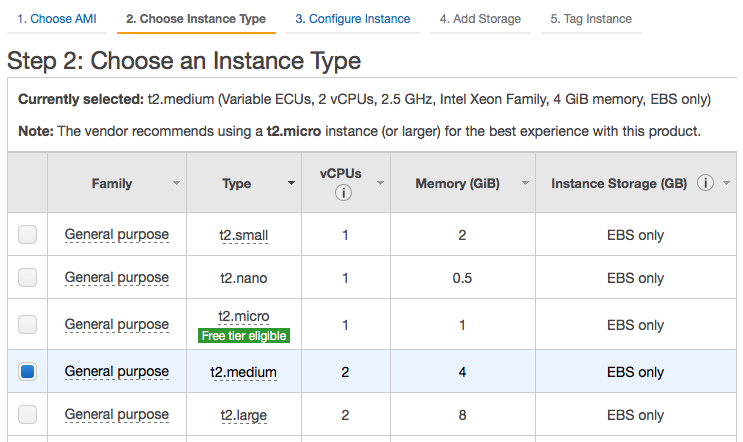Go to step 5. Tag Instance
The height and width of the screenshot is (442, 743).
591,19
